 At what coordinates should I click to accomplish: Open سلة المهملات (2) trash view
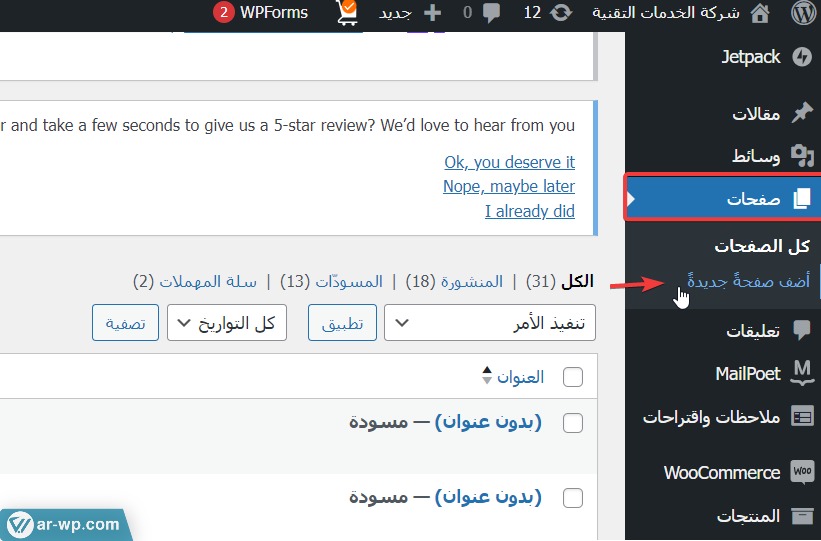point(195,281)
